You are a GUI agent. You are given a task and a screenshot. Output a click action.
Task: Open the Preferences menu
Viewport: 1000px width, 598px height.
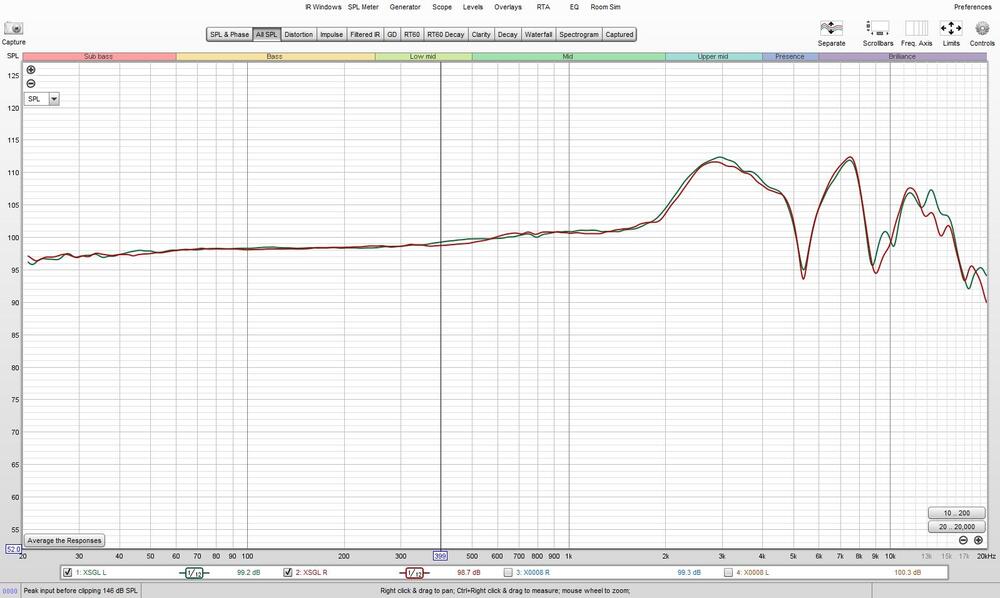tap(972, 7)
